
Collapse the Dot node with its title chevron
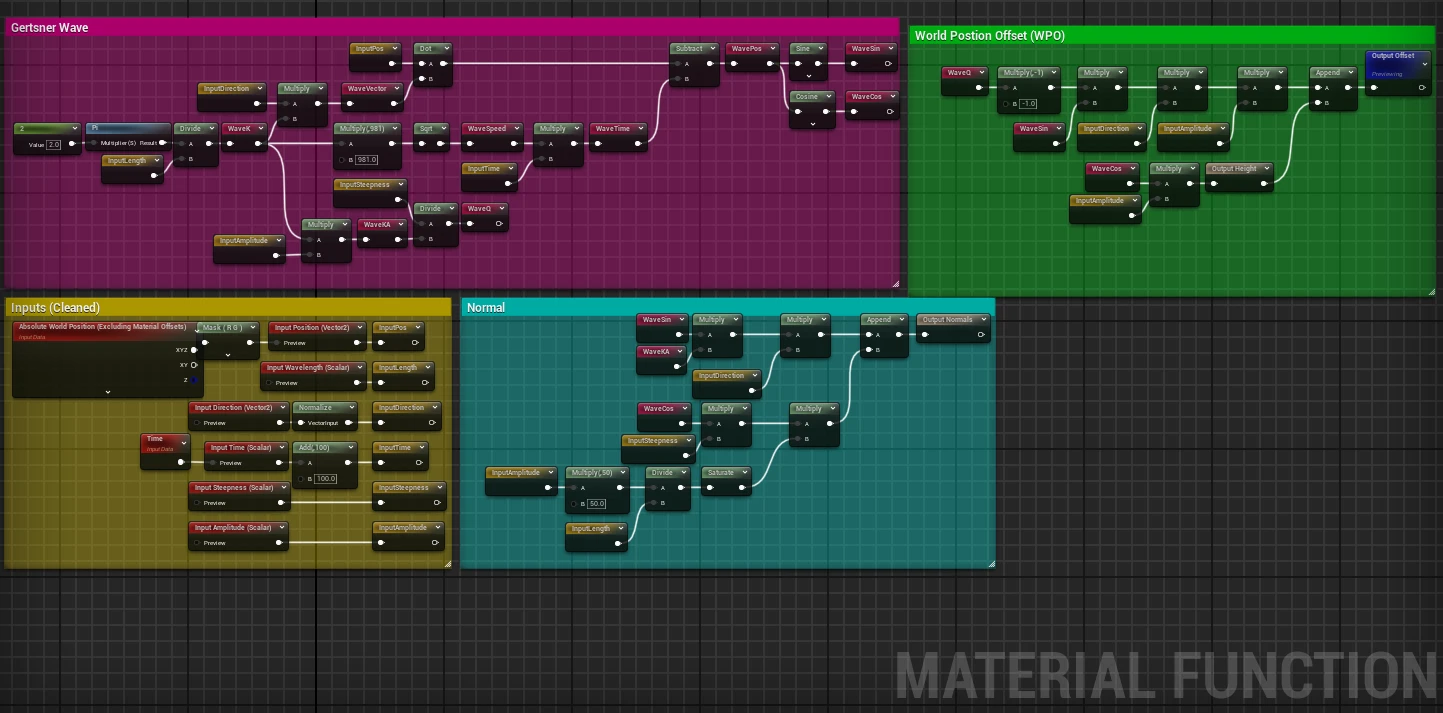point(448,48)
